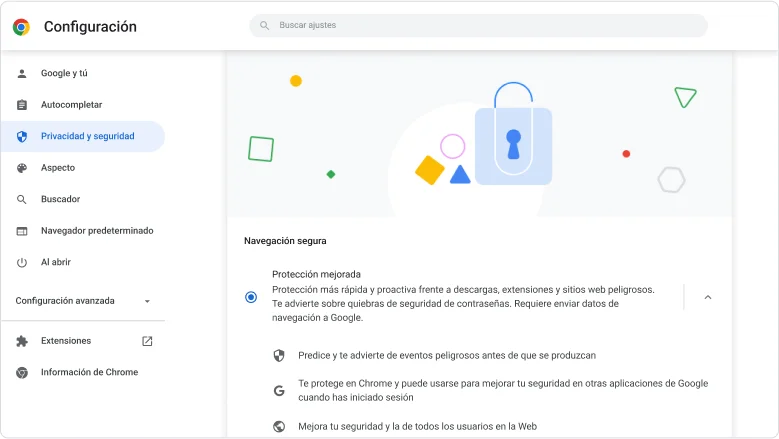Select the Protección mejorada radio button
The image size is (779, 439).
click(x=251, y=297)
